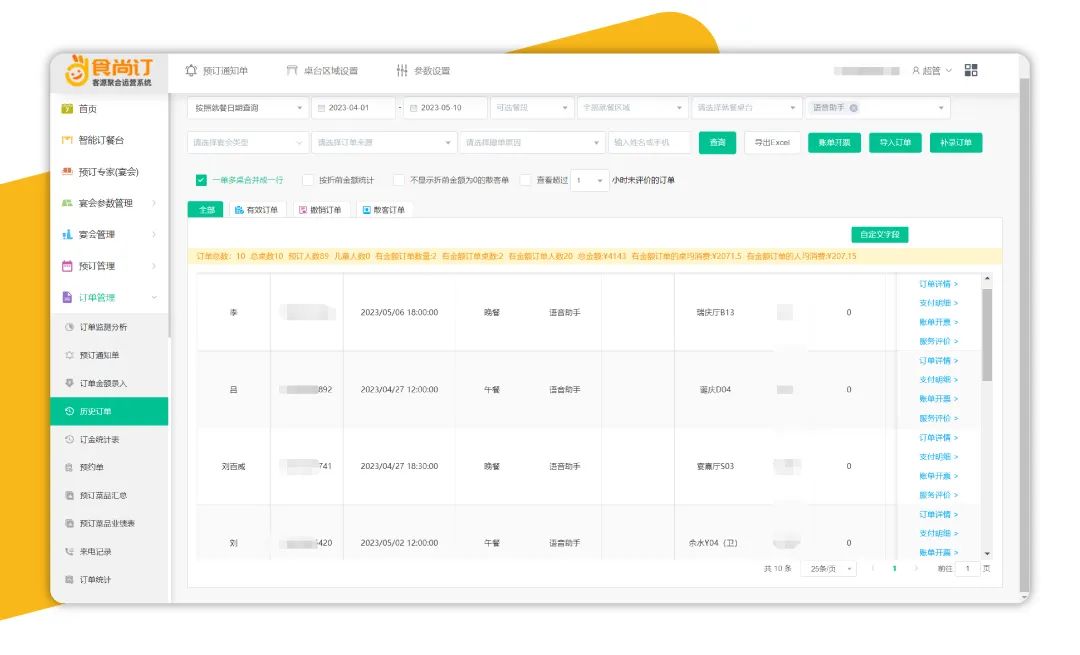This screenshot has width=1080, height=655.
Task: Expand the 预订管理 sidebar menu
Action: (109, 266)
